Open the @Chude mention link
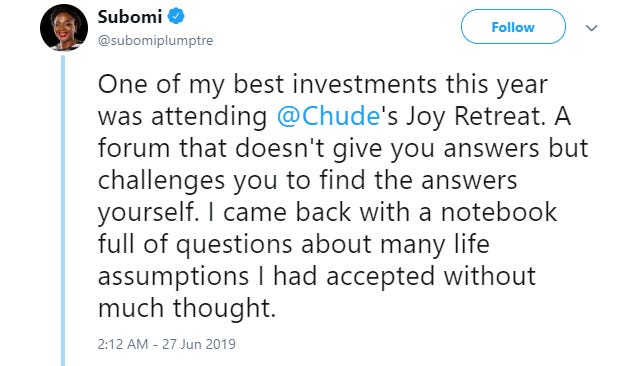 click(328, 117)
